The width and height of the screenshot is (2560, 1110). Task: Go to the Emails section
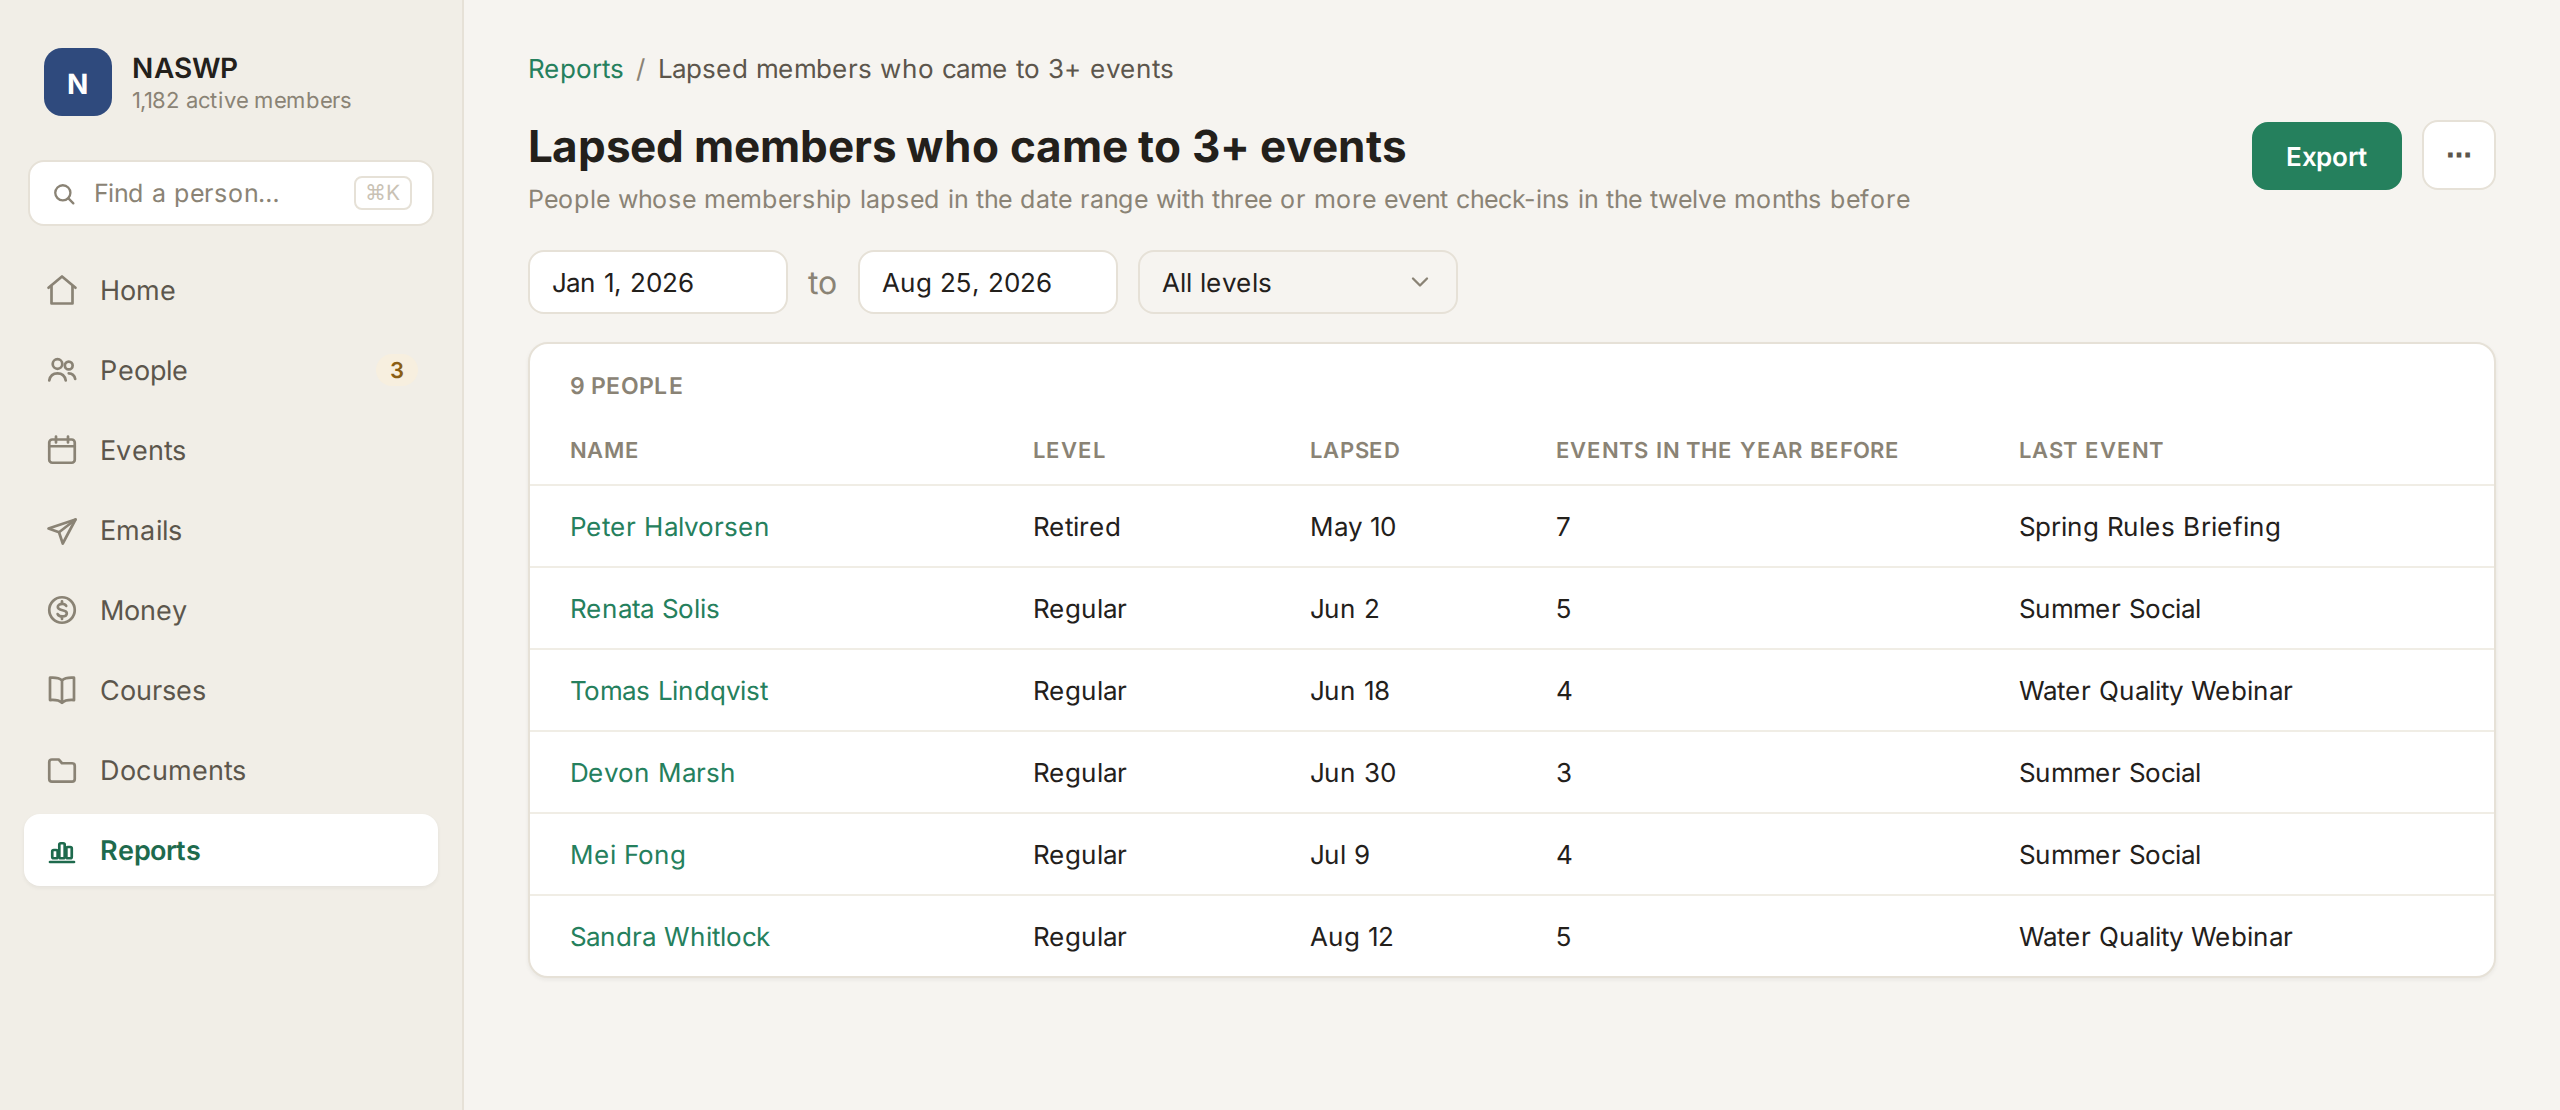[231, 530]
